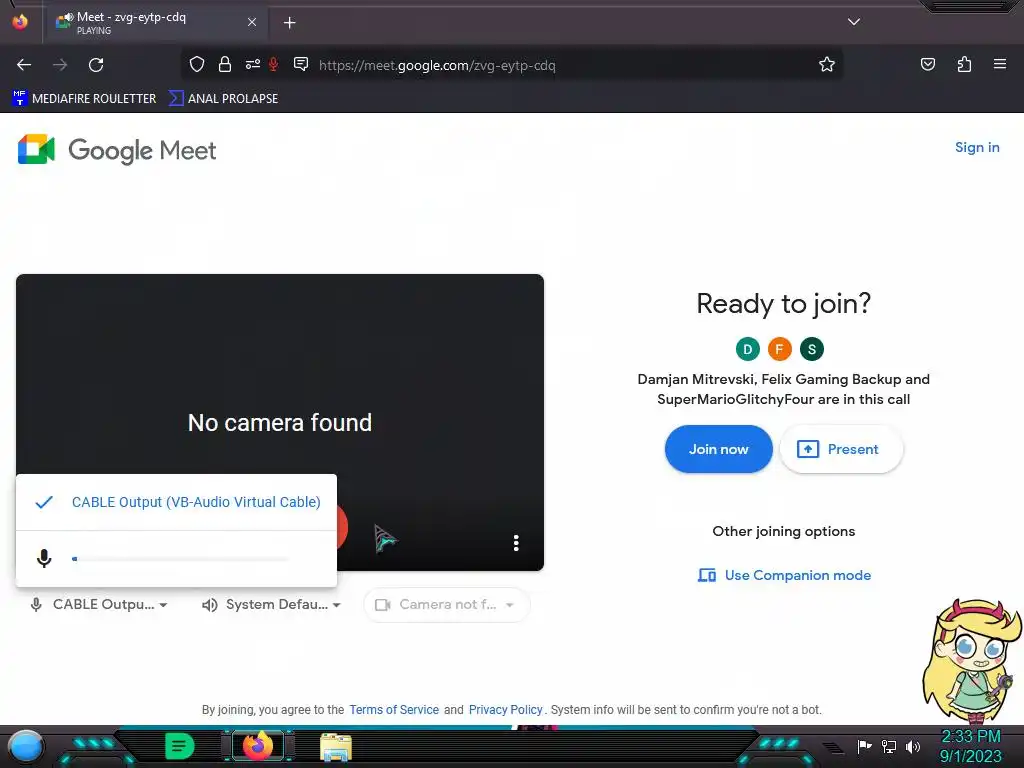Open a new browser tab

pyautogui.click(x=289, y=23)
